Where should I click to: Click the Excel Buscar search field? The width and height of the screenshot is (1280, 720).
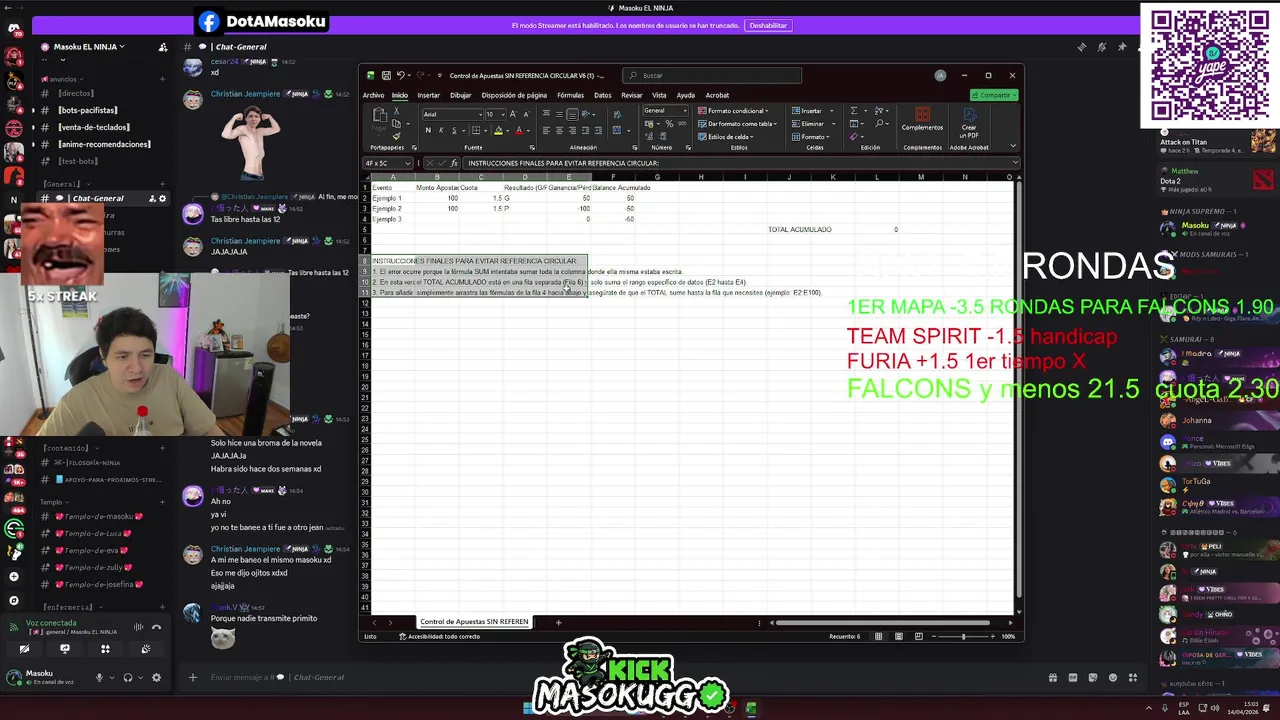pos(711,75)
